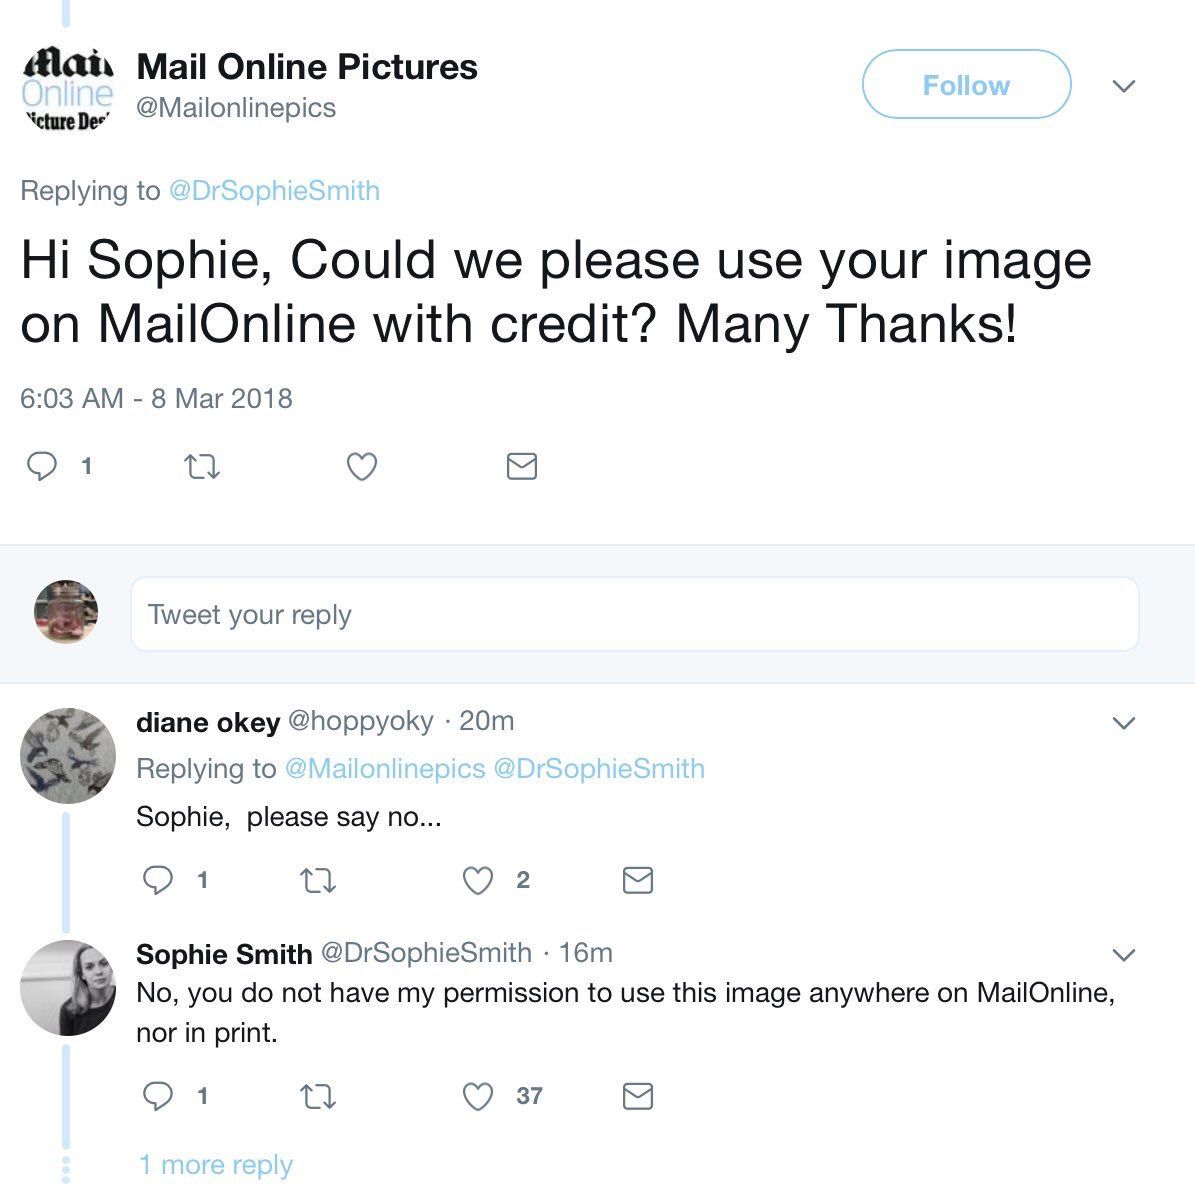
Task: Like diane okey's 'please say no' reply
Action: click(478, 880)
